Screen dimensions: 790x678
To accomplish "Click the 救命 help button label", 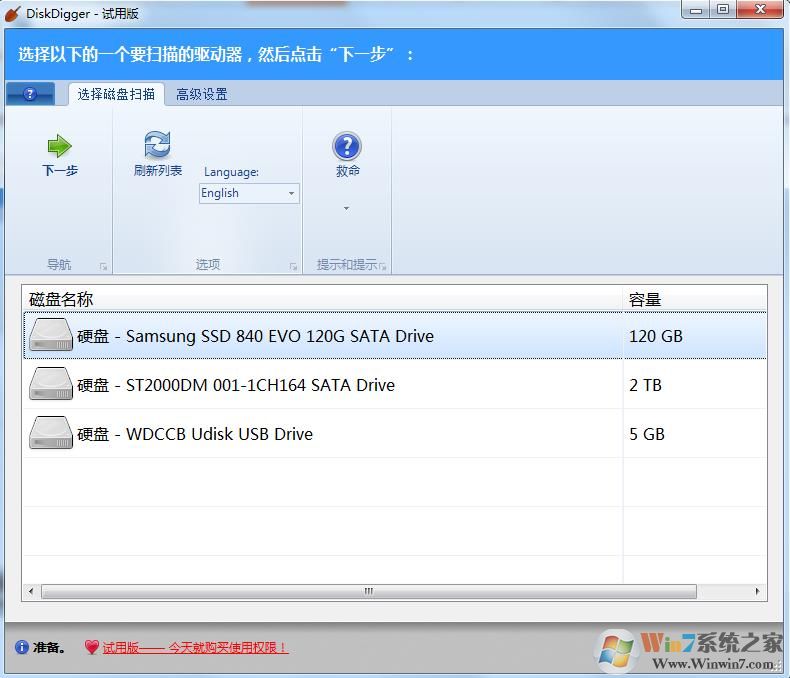I will click(x=348, y=171).
